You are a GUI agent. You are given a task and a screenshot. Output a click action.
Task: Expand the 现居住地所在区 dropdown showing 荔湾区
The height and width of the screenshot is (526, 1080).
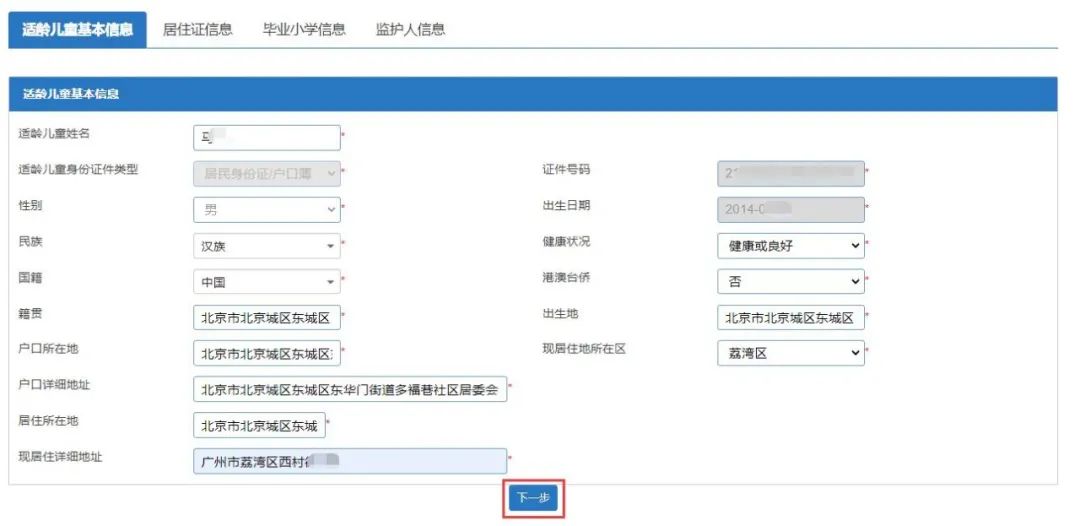point(790,353)
